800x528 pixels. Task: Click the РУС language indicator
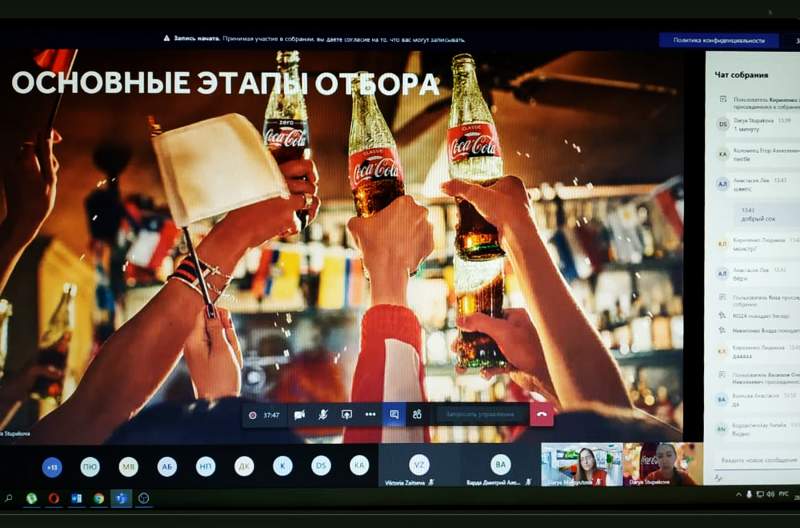click(x=784, y=494)
